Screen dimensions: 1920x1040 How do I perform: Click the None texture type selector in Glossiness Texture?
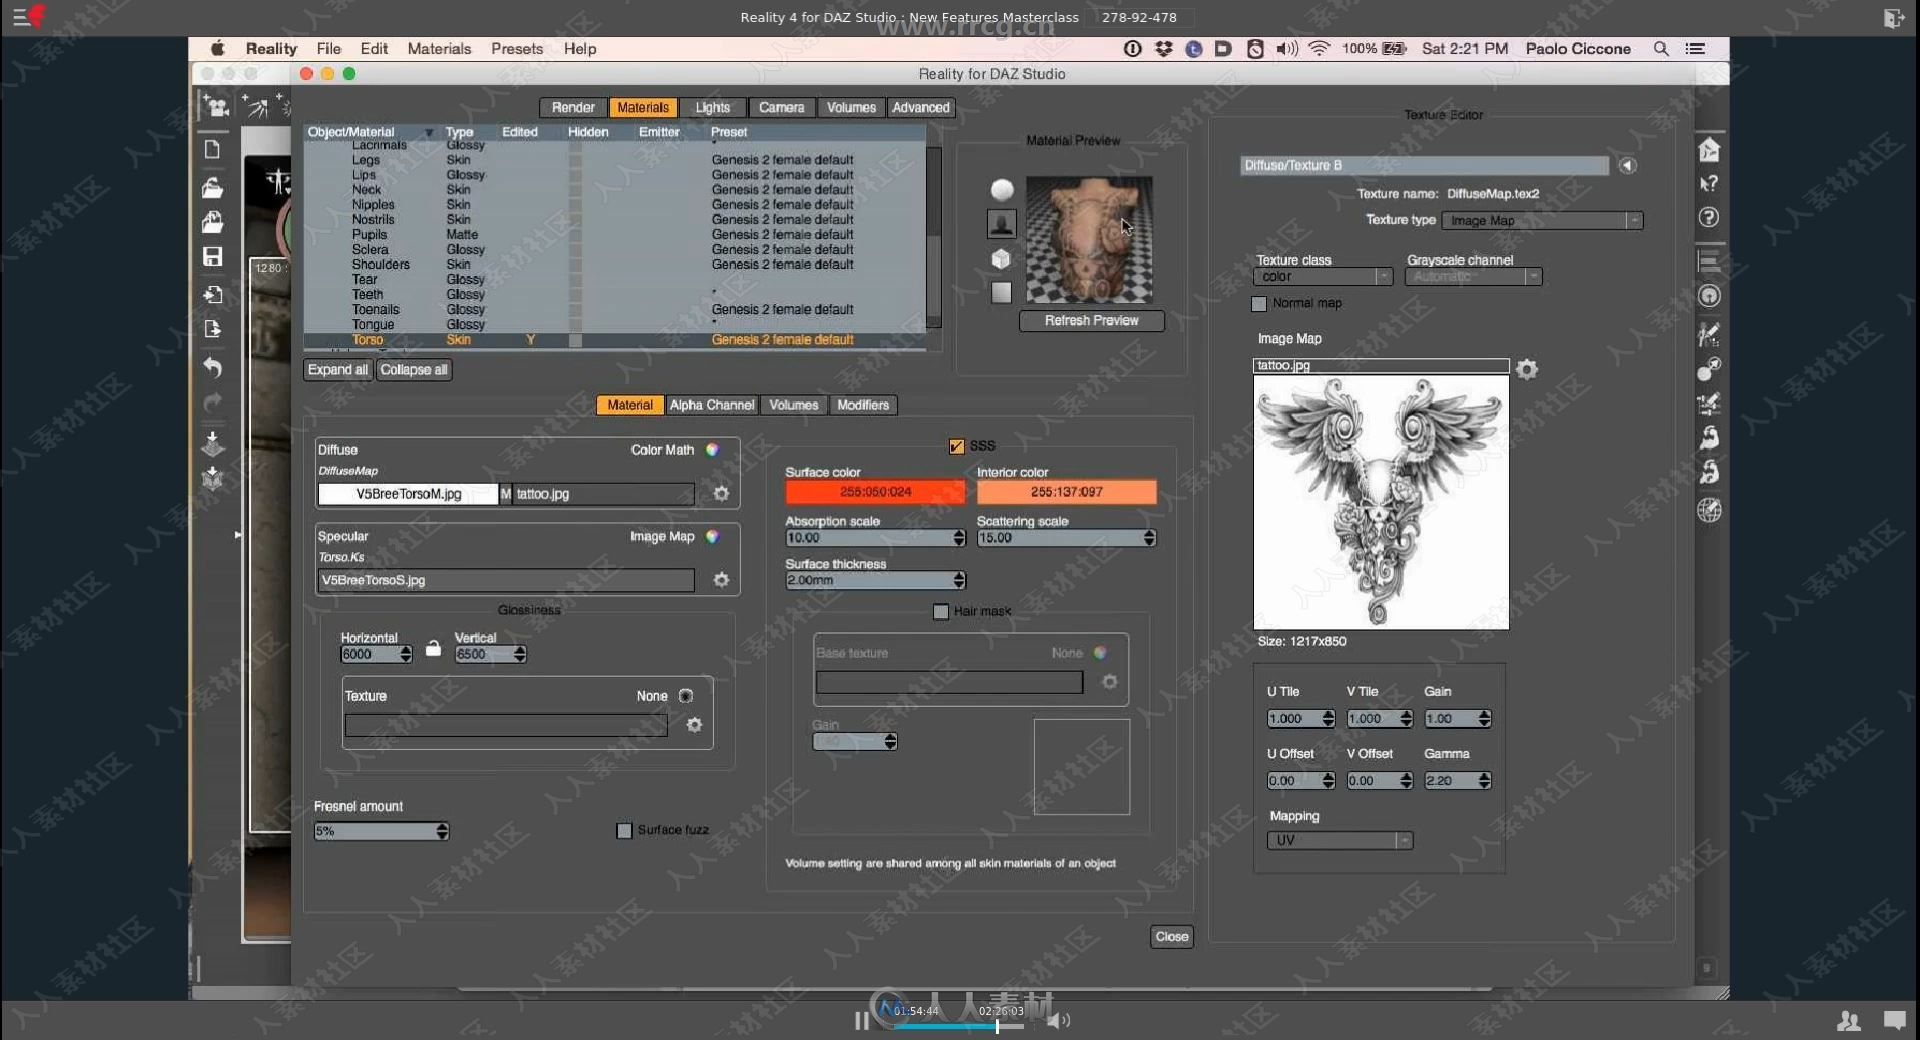[686, 696]
